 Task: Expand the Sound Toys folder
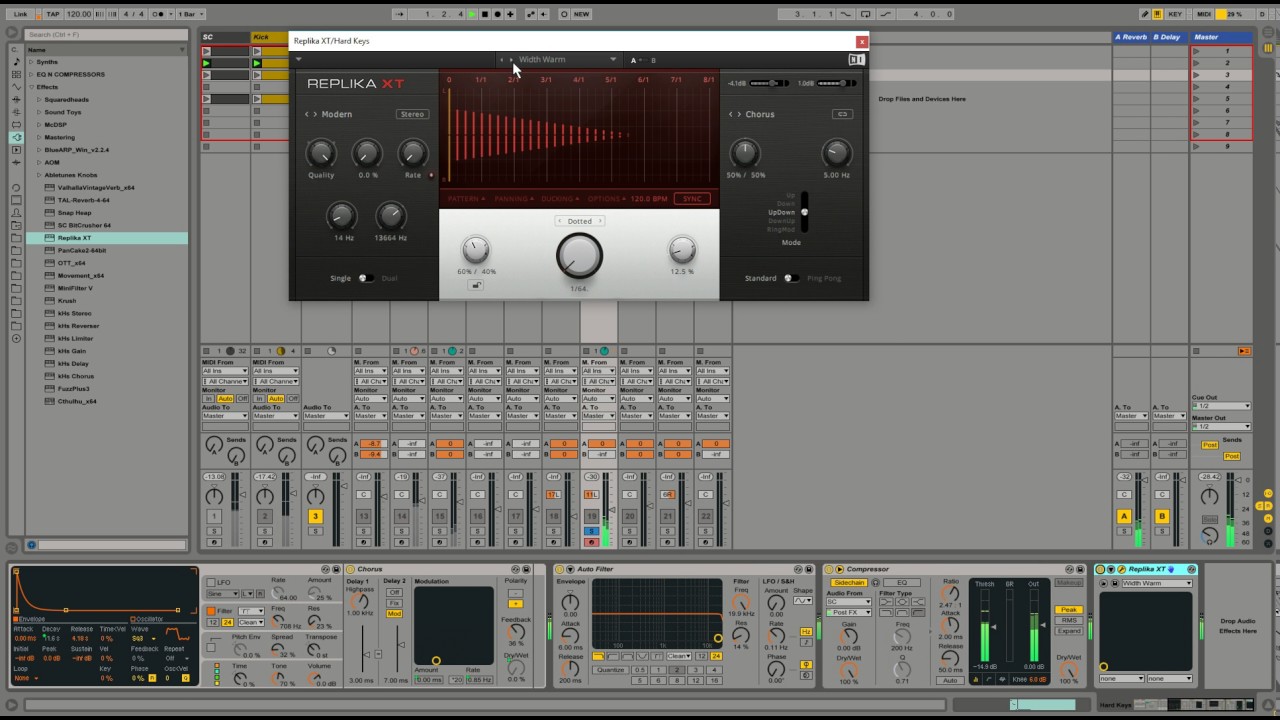tap(39, 112)
